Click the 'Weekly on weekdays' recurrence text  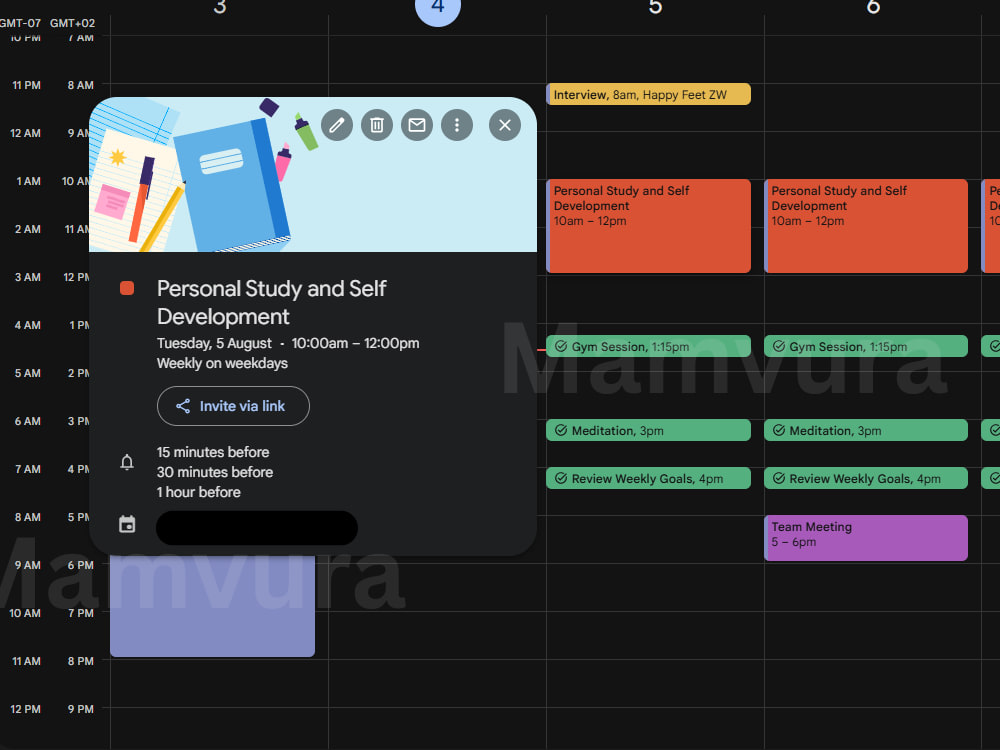pyautogui.click(x=223, y=363)
